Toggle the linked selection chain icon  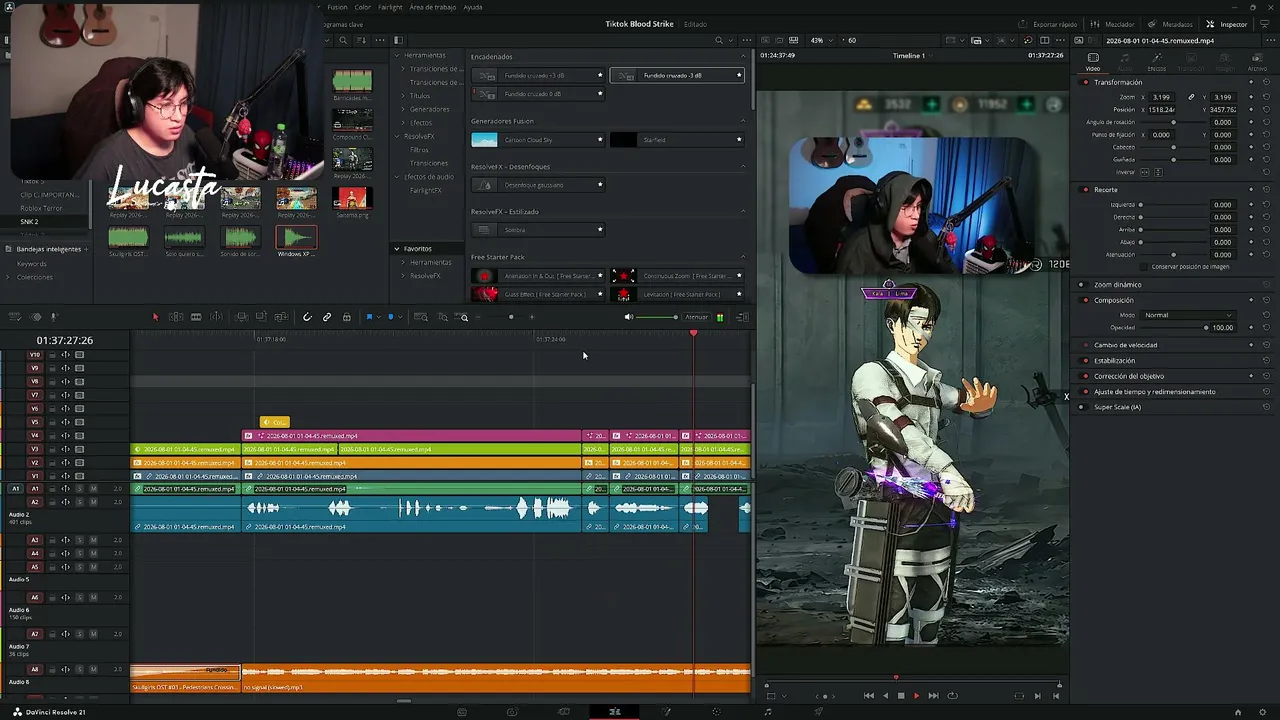327,317
